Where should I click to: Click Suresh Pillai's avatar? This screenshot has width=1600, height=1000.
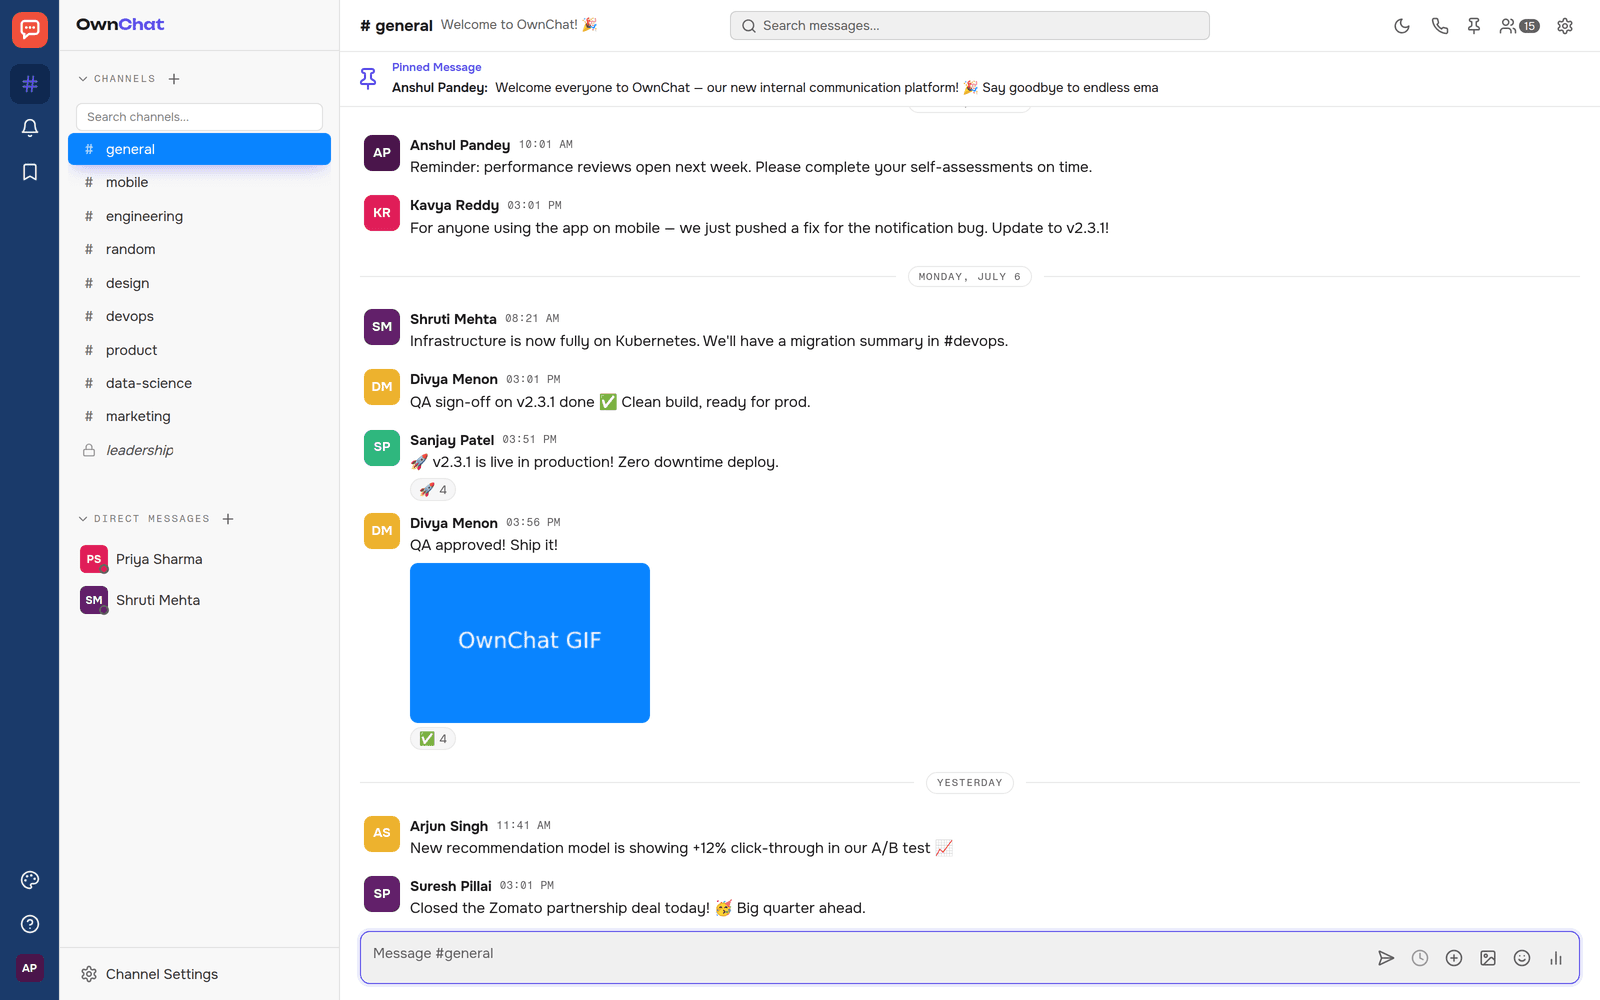[382, 894]
